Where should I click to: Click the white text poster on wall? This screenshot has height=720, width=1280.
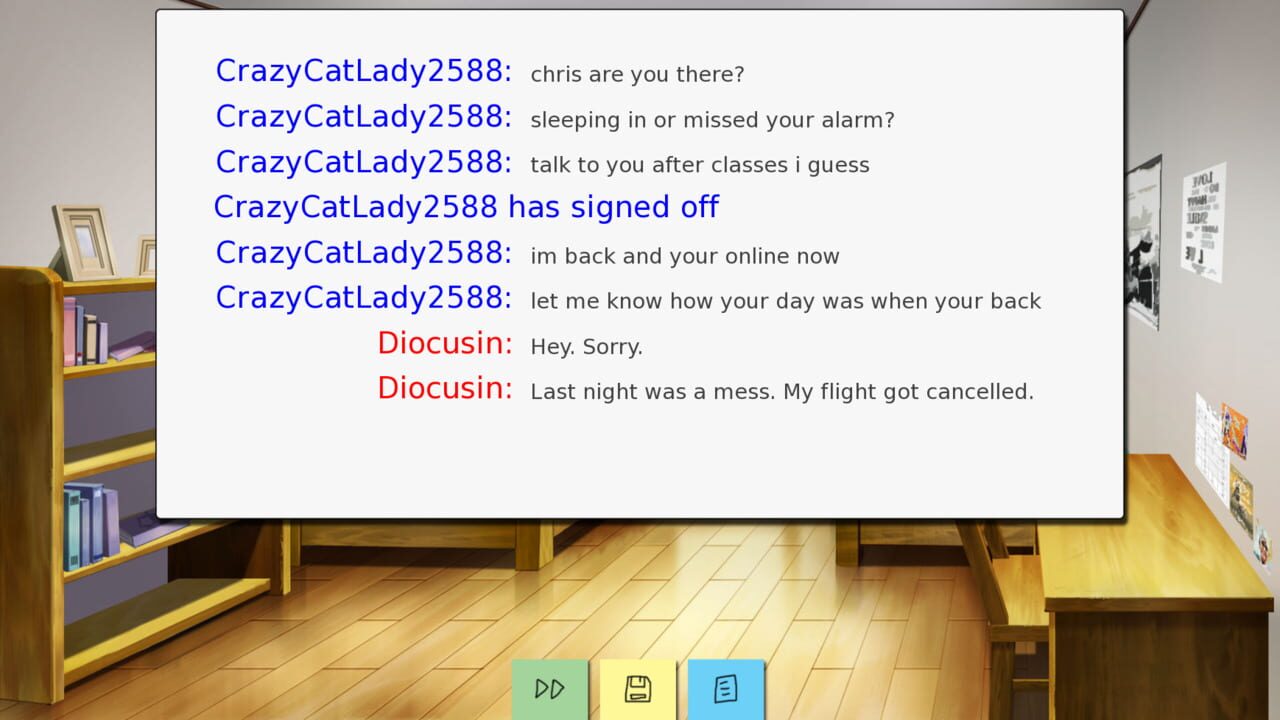click(1203, 222)
